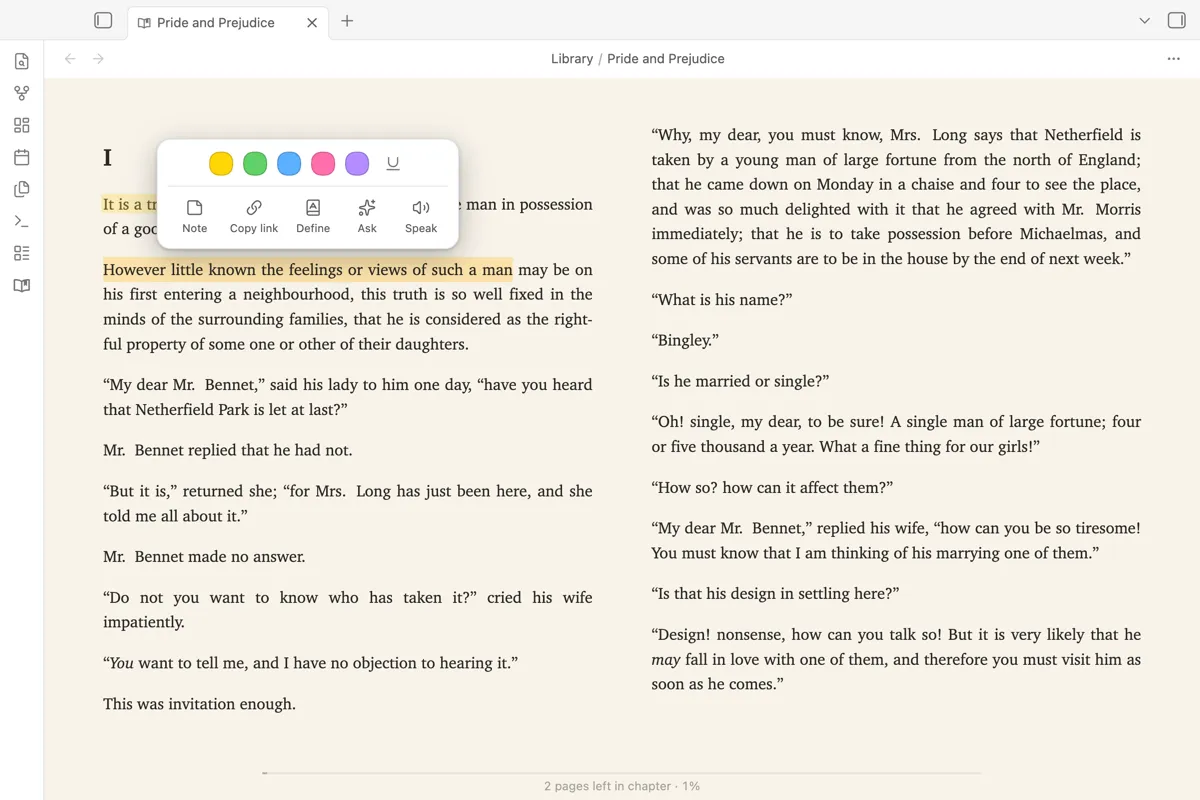The width and height of the screenshot is (1200, 800).
Task: Click the italic word "You" on left page
Action: (121, 663)
